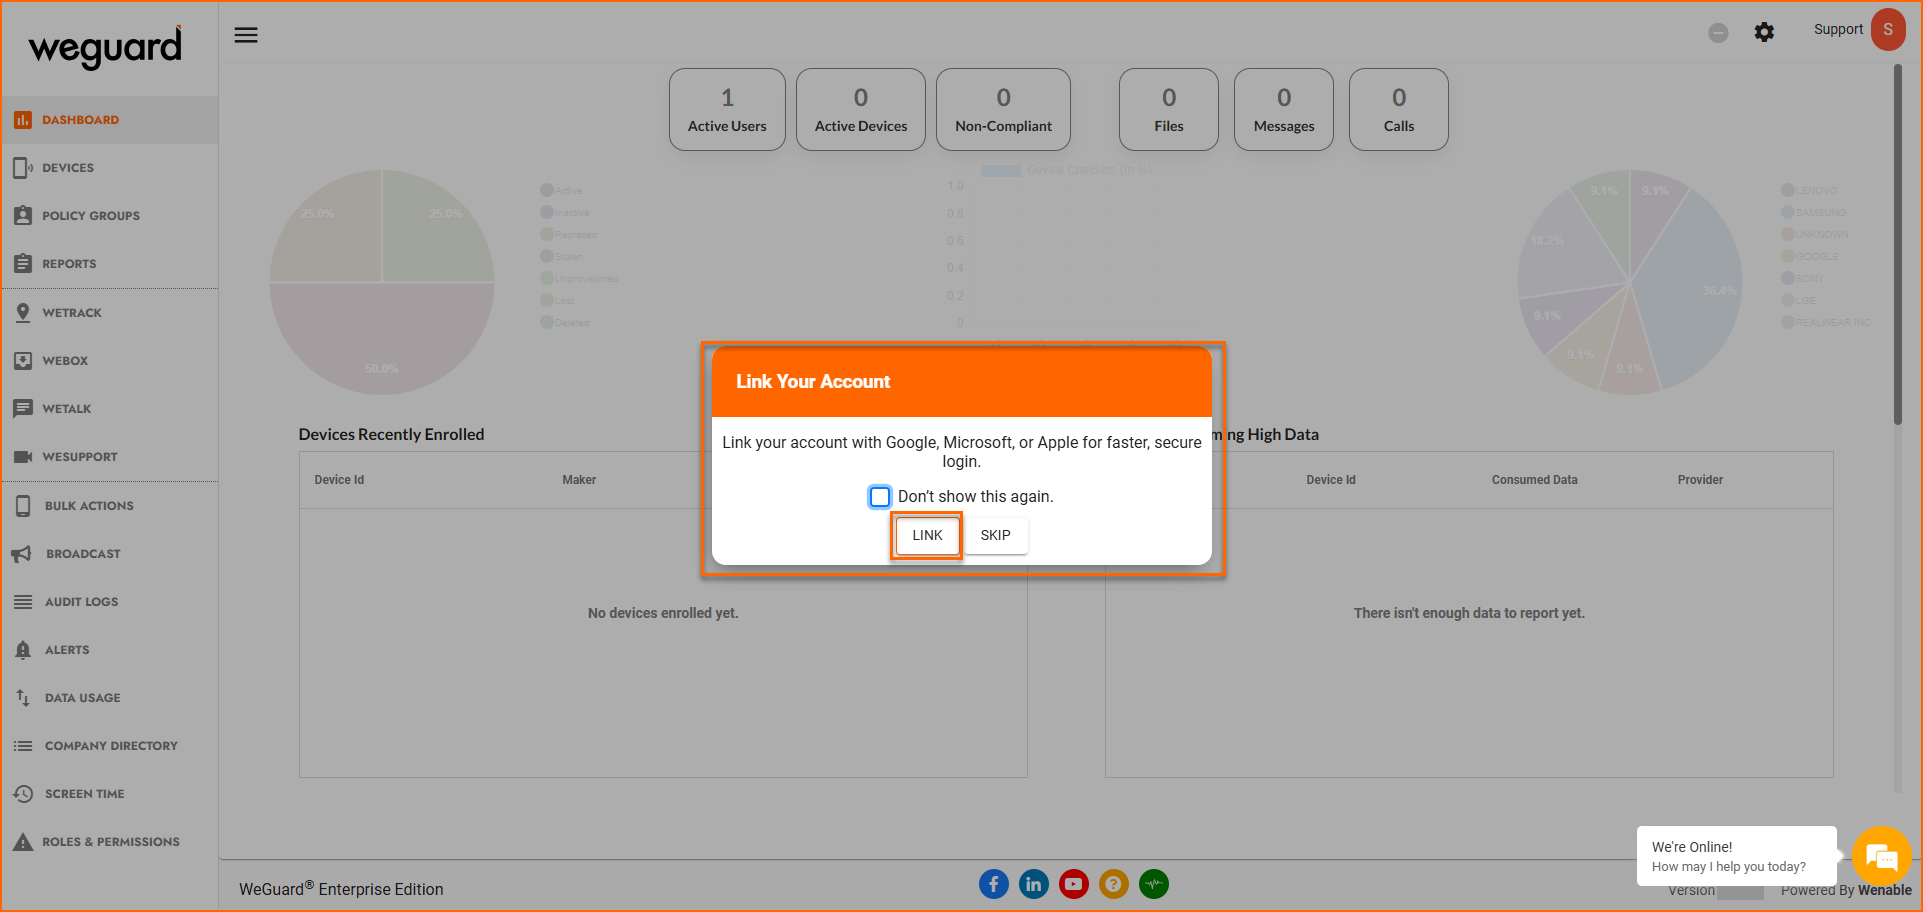Open the YouTube footer icon

pyautogui.click(x=1073, y=884)
